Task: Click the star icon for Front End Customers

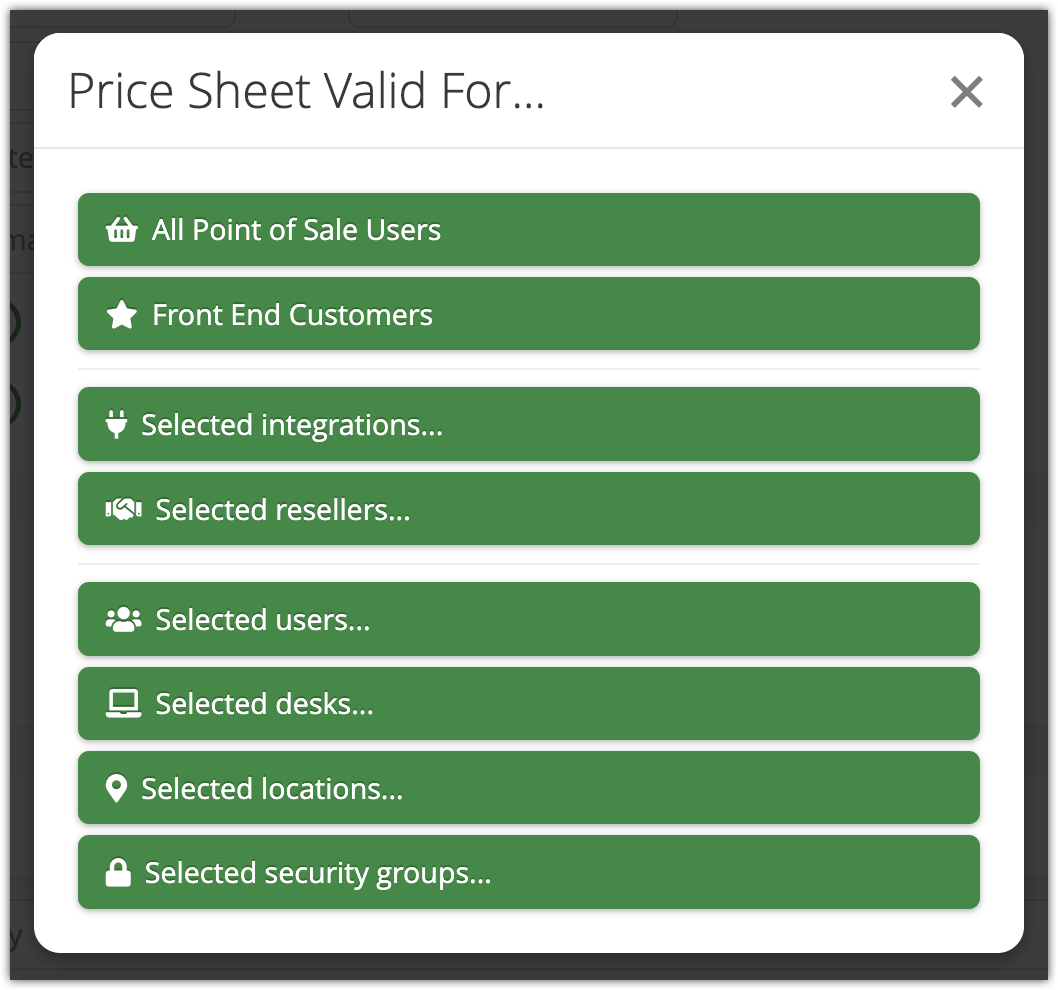Action: coord(121,315)
